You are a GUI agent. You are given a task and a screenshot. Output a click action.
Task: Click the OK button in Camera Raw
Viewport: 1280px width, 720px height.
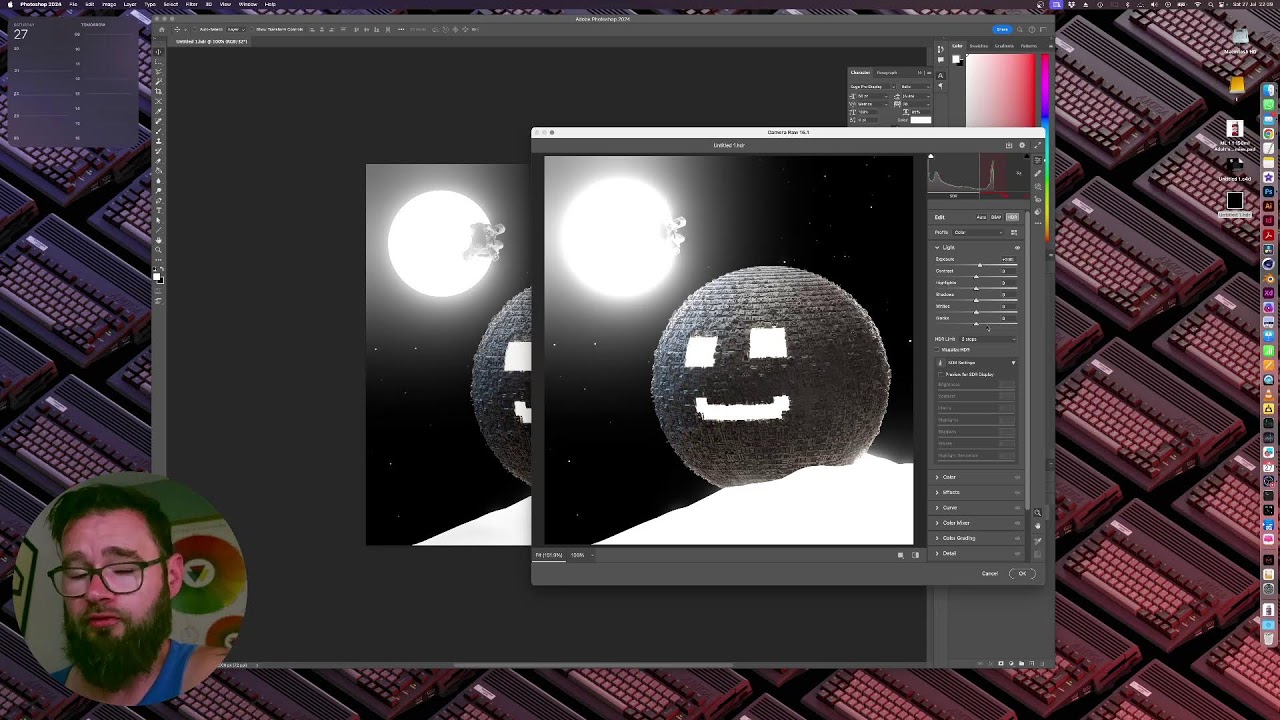pos(1022,573)
